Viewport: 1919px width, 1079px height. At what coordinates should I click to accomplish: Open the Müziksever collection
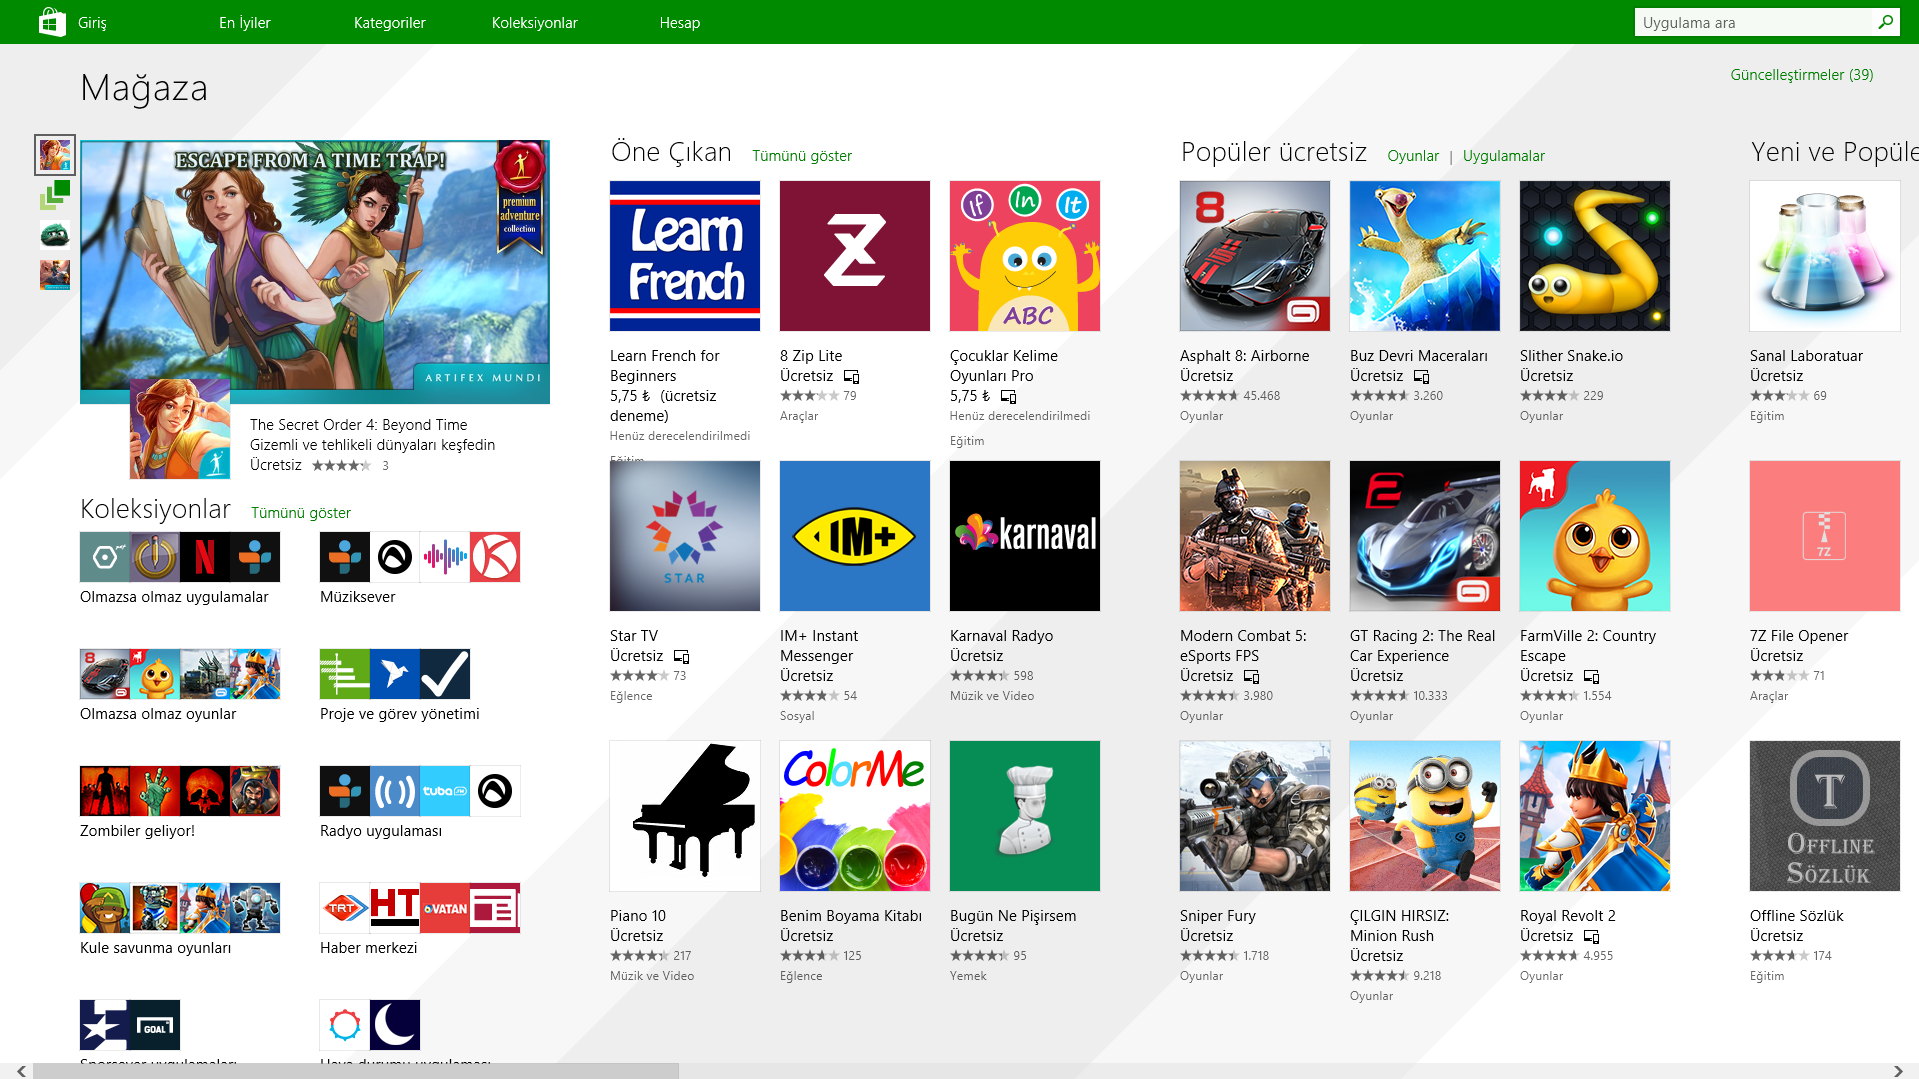(x=420, y=568)
